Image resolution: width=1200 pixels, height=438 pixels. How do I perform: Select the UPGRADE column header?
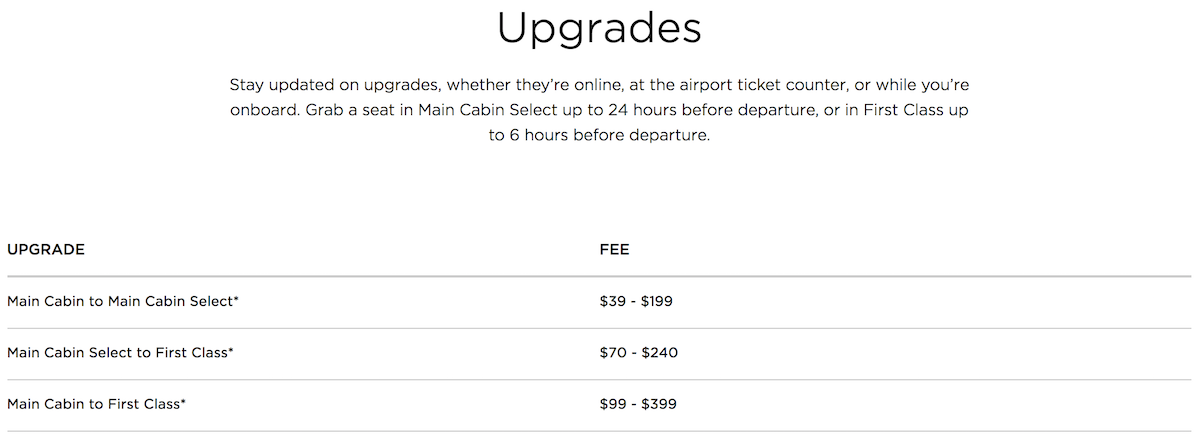coord(46,249)
